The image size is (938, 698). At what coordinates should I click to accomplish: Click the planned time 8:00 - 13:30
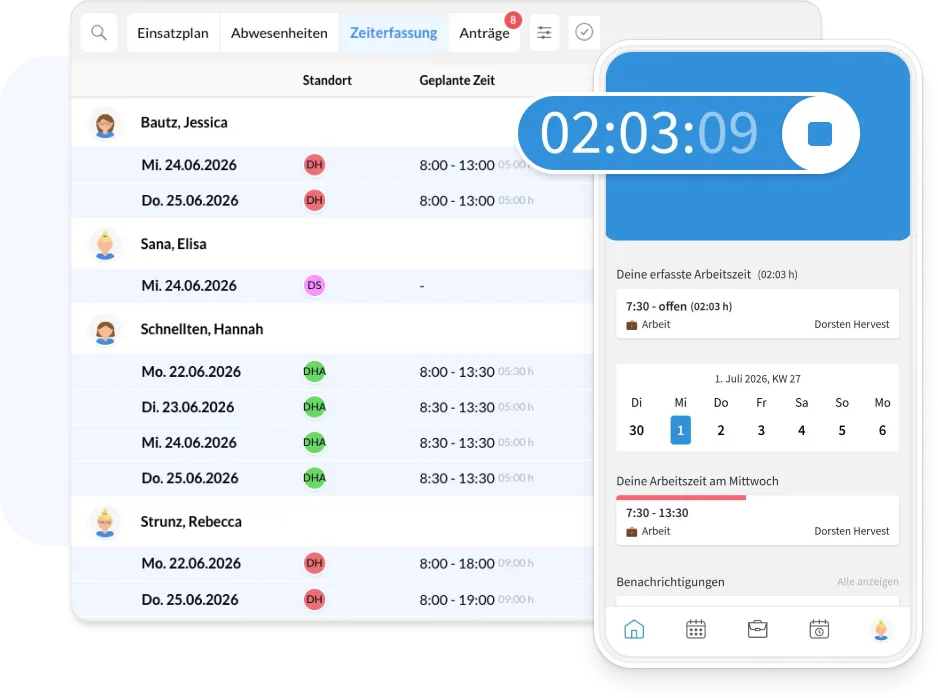(x=456, y=372)
